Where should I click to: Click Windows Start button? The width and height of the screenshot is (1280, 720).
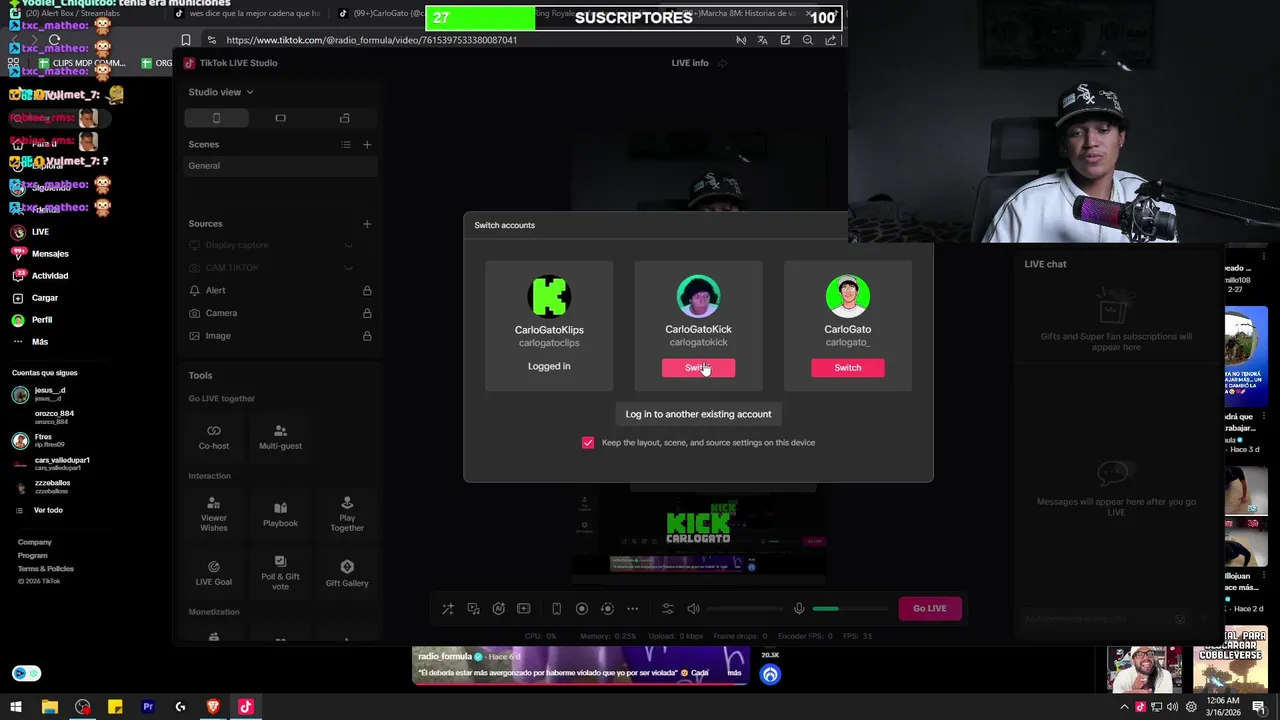[16, 707]
